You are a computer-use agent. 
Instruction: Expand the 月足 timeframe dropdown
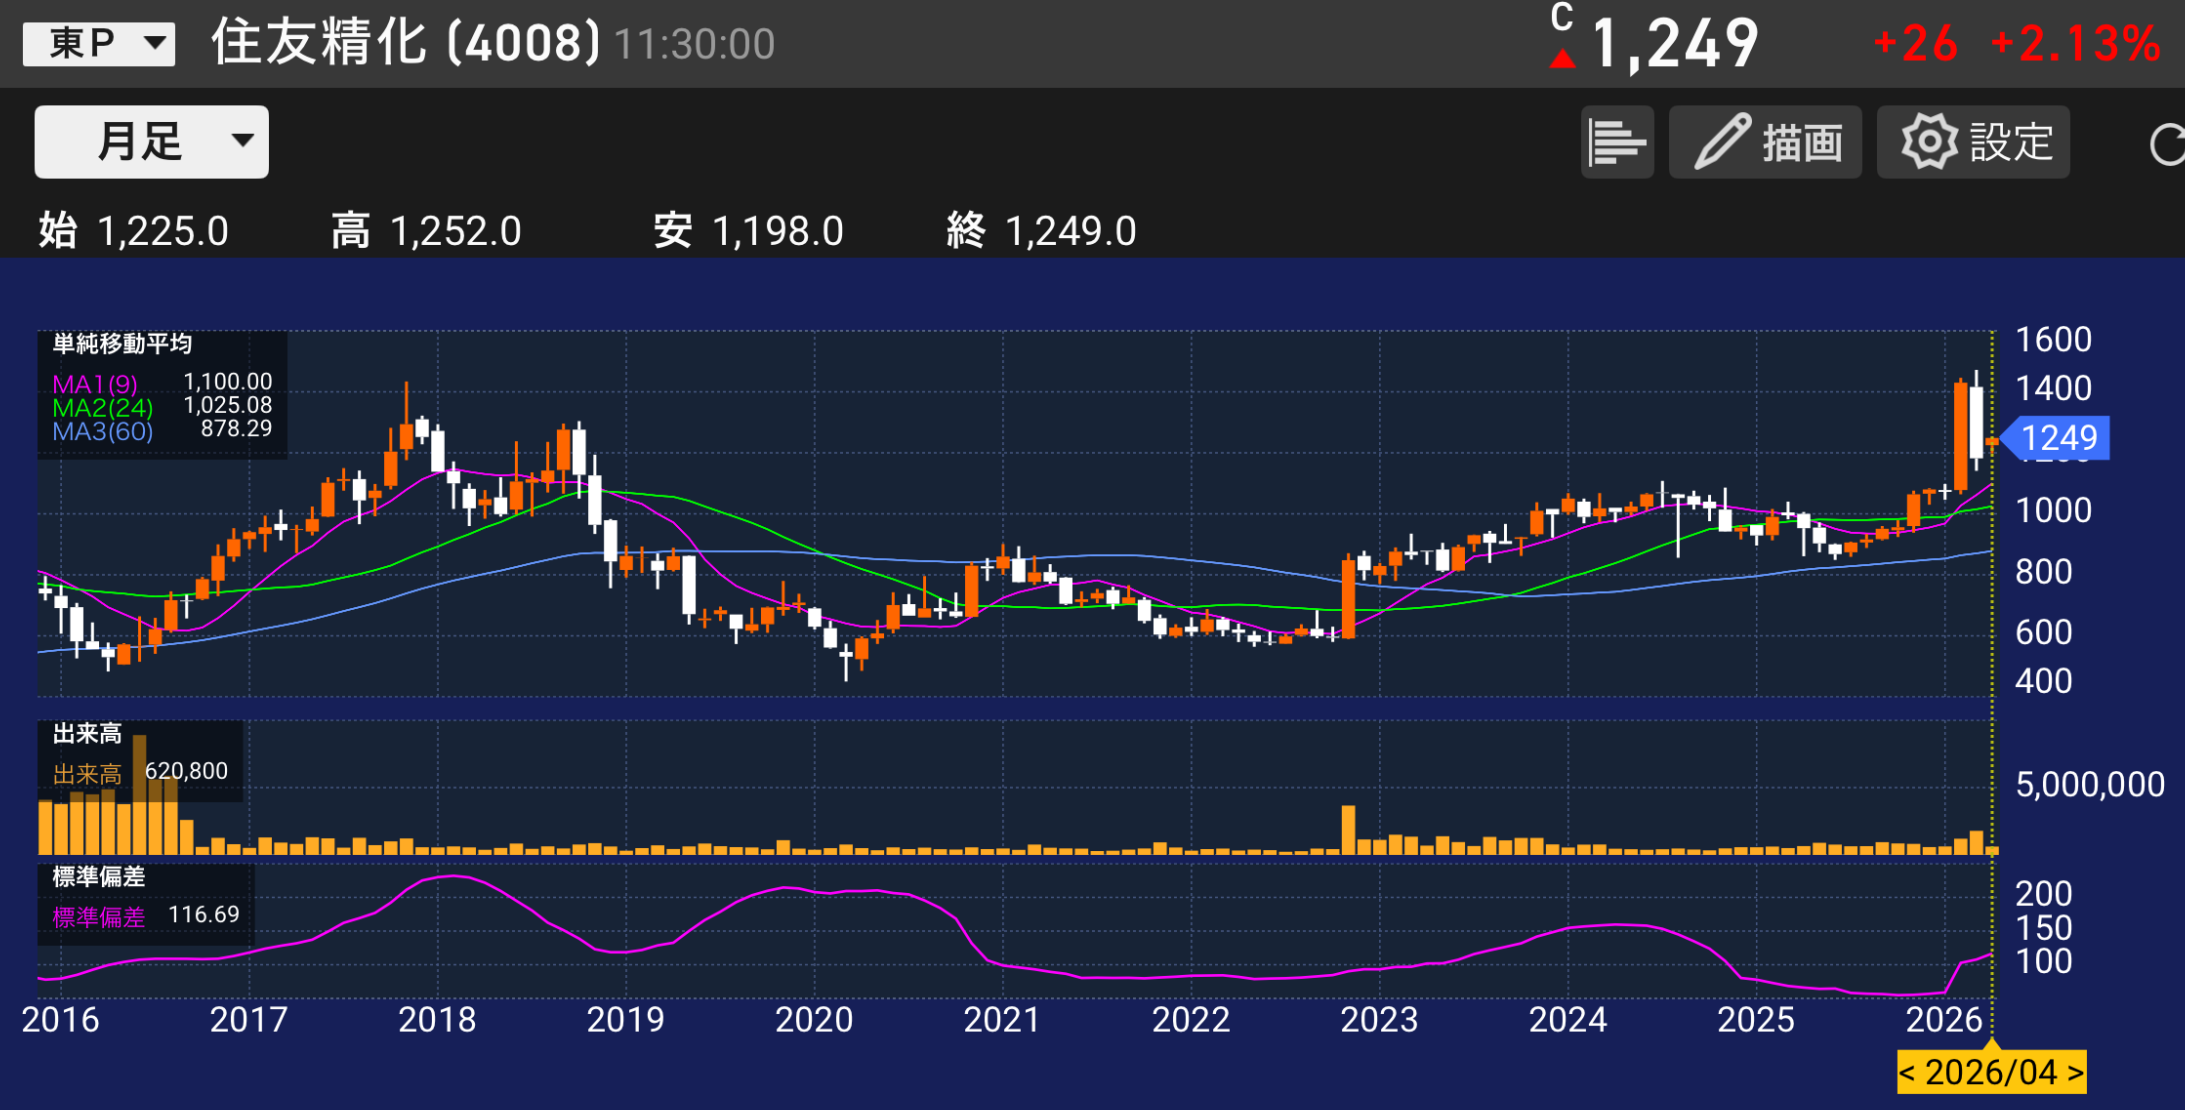(x=151, y=142)
